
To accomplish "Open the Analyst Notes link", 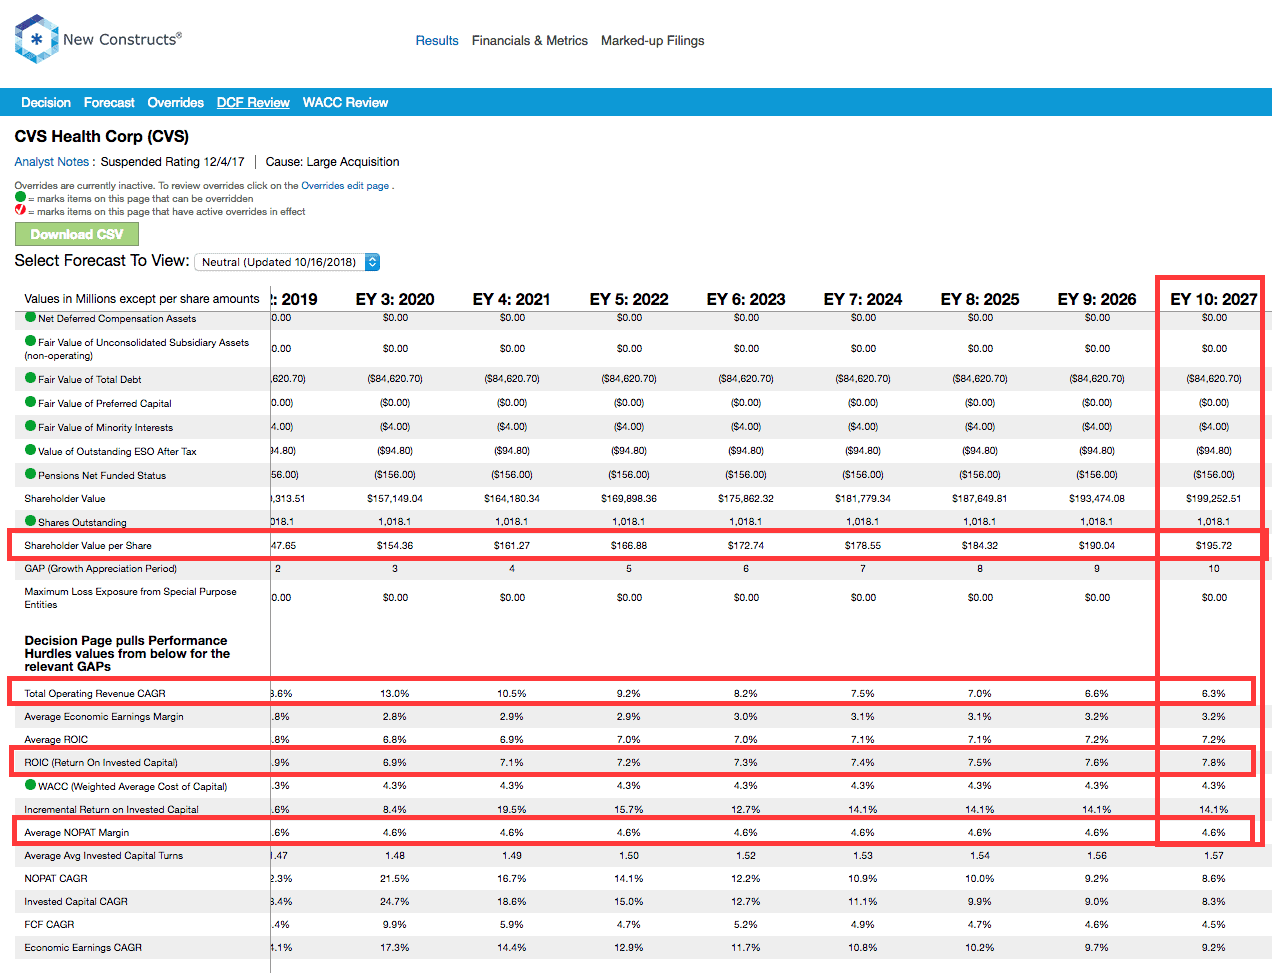I will tap(52, 162).
